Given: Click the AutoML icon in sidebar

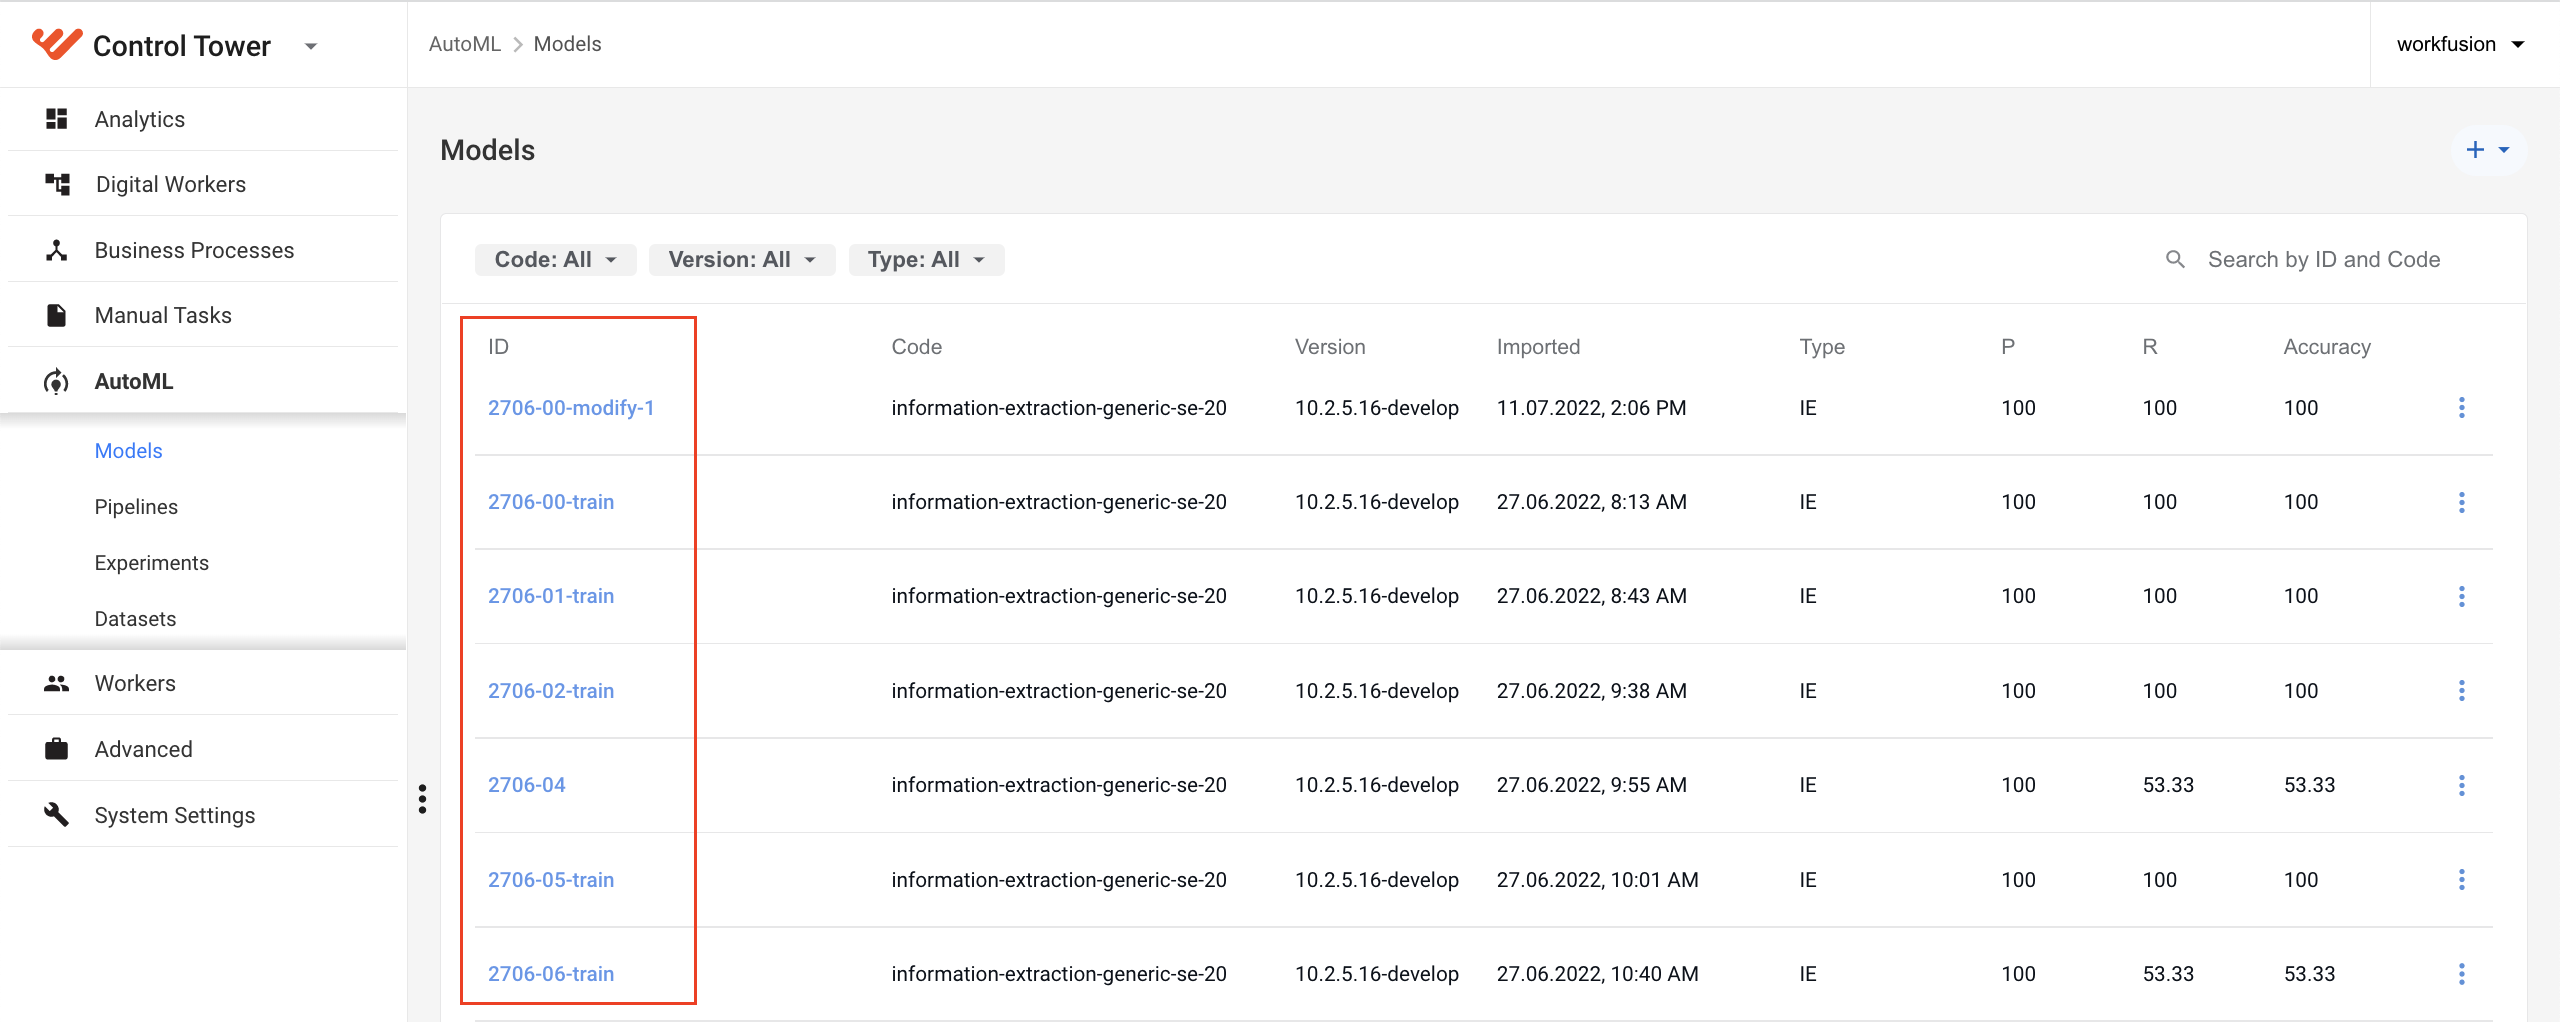Looking at the screenshot, I should coord(56,381).
